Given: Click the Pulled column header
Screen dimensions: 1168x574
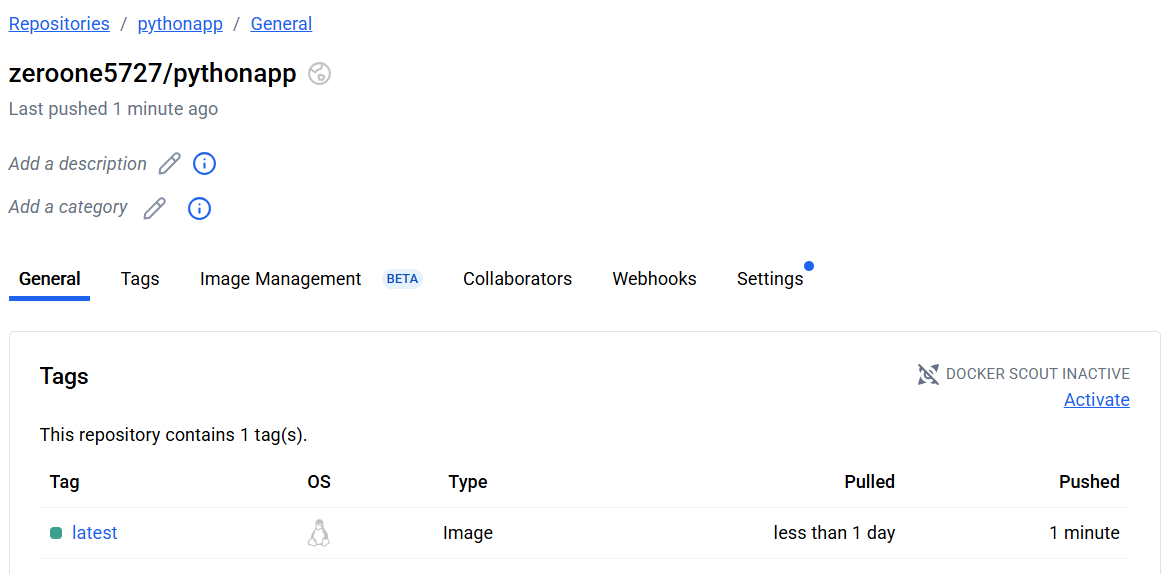Looking at the screenshot, I should click(x=869, y=482).
